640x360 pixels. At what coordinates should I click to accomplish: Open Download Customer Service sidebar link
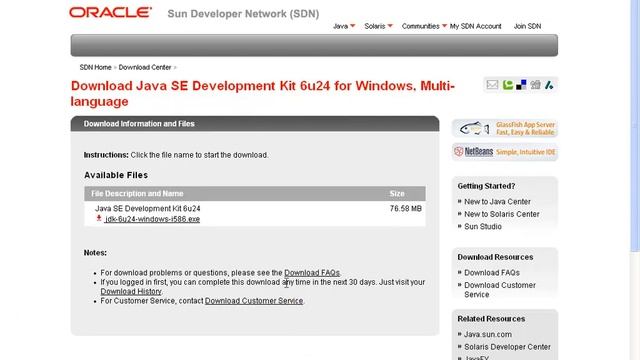point(500,290)
